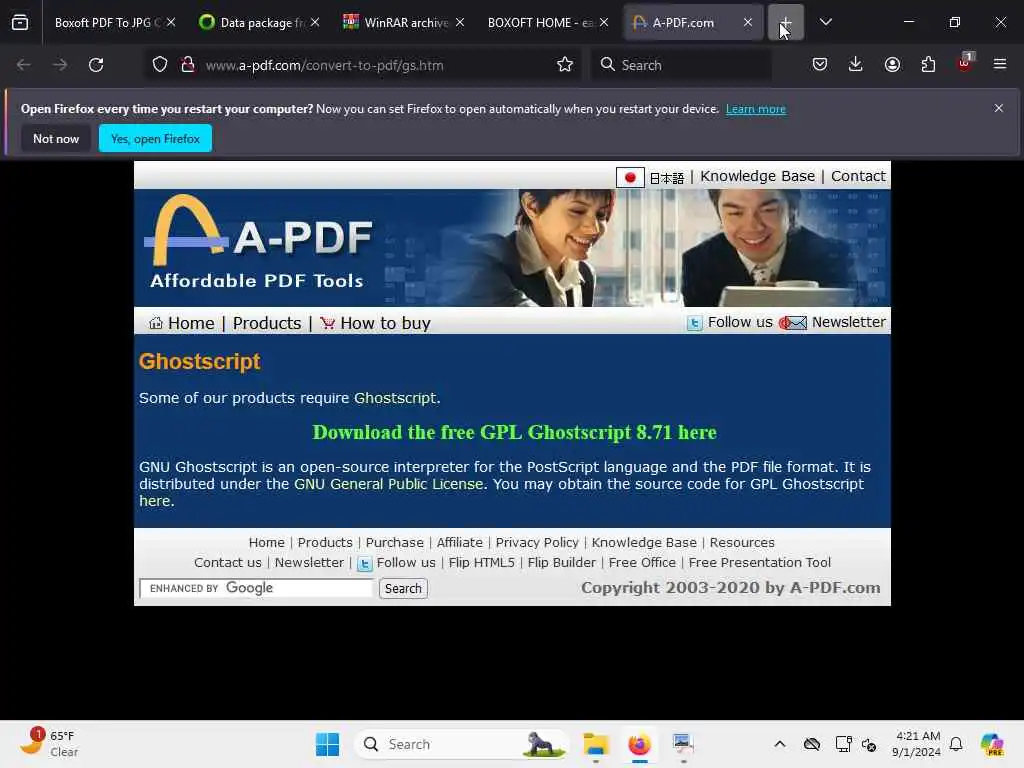Close the Data package tab

(315, 22)
